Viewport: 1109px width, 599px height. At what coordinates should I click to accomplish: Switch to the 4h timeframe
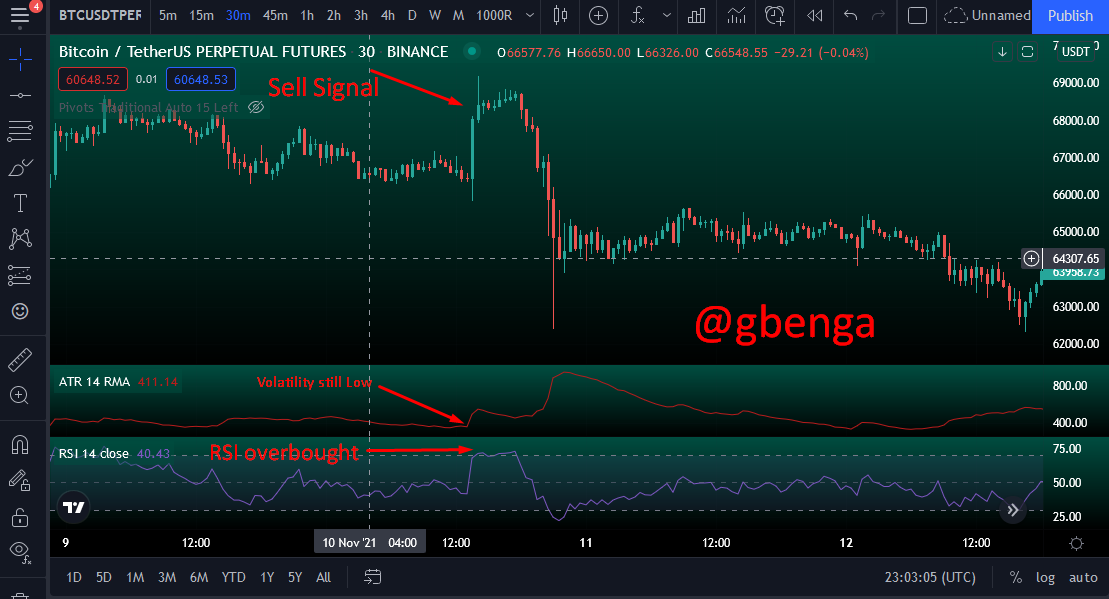(388, 16)
